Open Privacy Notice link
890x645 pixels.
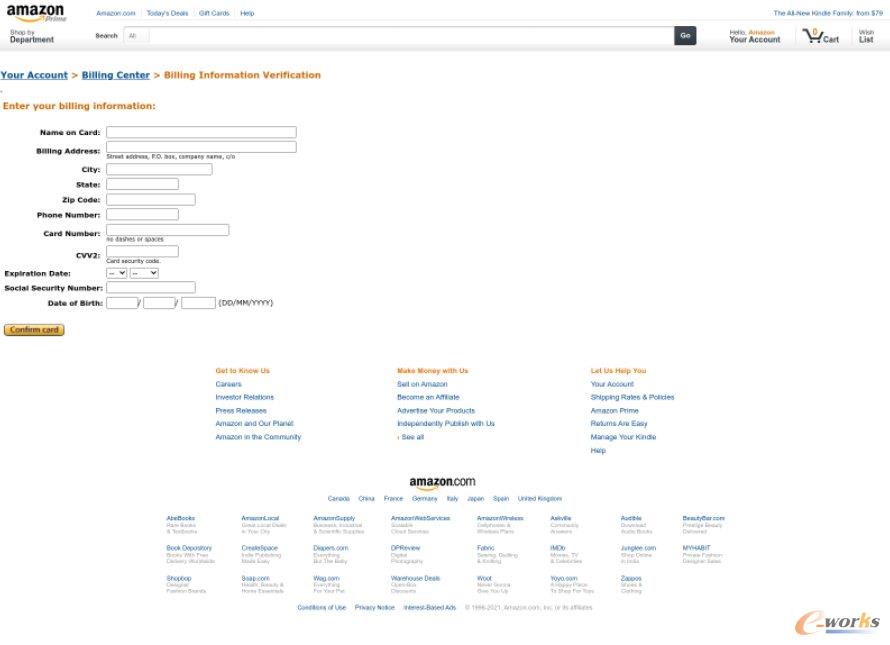tap(375, 608)
